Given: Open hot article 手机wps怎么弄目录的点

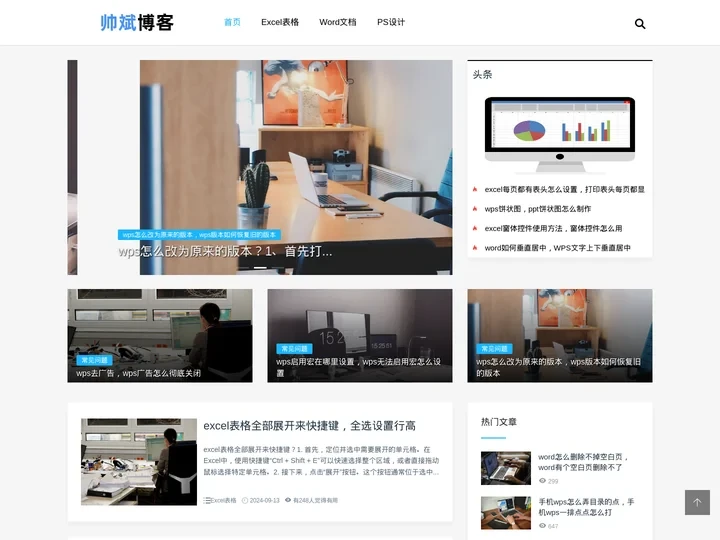Looking at the screenshot, I should (x=586, y=507).
